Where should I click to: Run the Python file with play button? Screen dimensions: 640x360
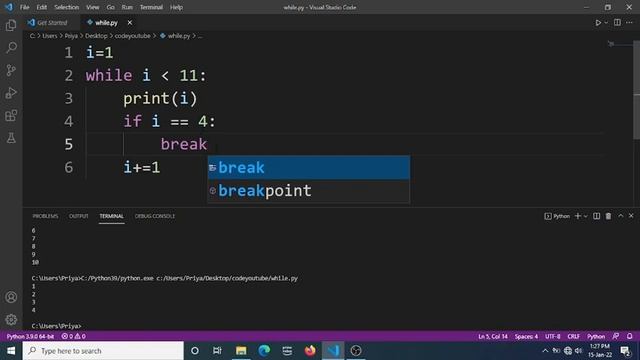[x=598, y=23]
